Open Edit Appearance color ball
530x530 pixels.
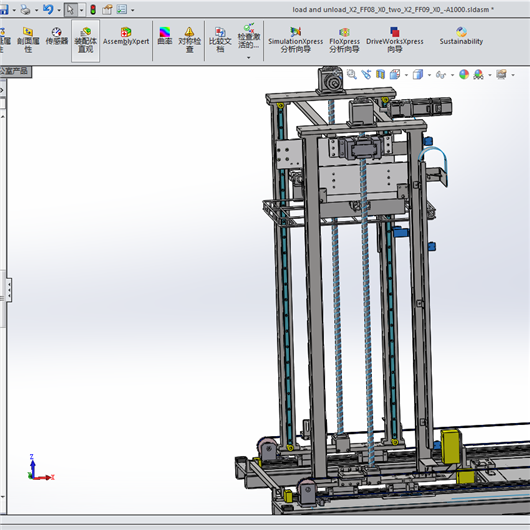coord(464,74)
